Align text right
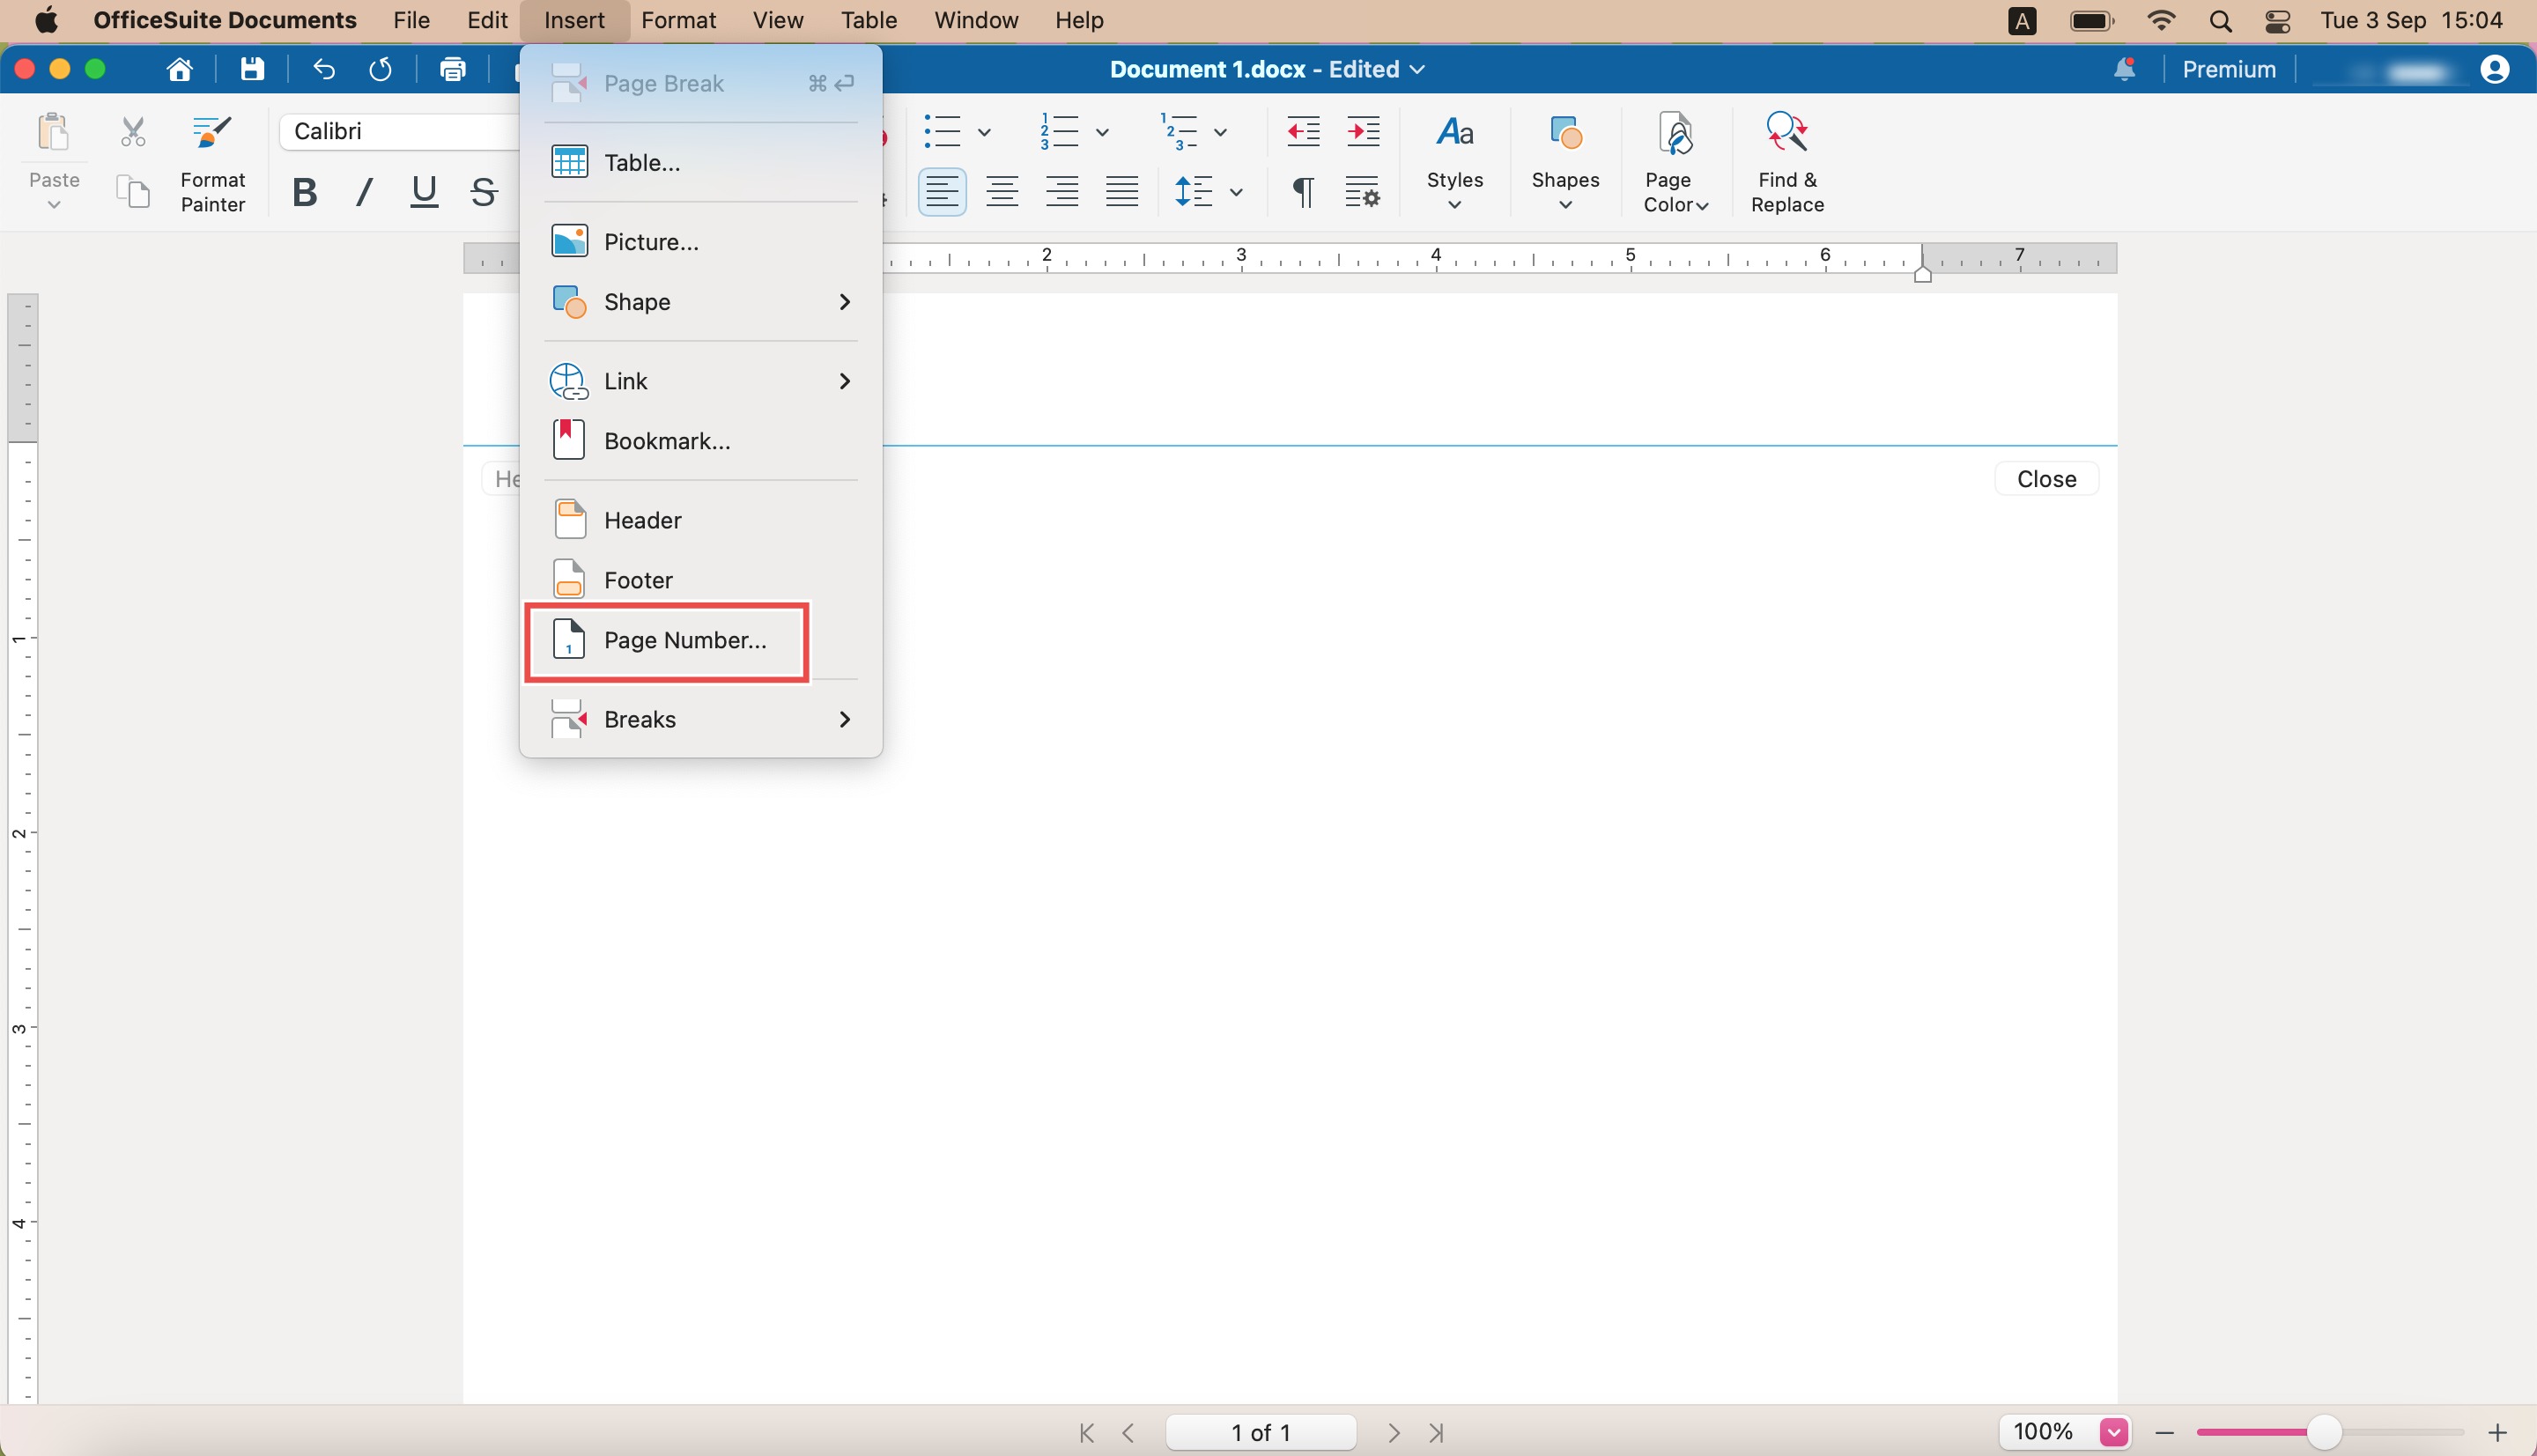This screenshot has height=1456, width=2537. 1062,191
